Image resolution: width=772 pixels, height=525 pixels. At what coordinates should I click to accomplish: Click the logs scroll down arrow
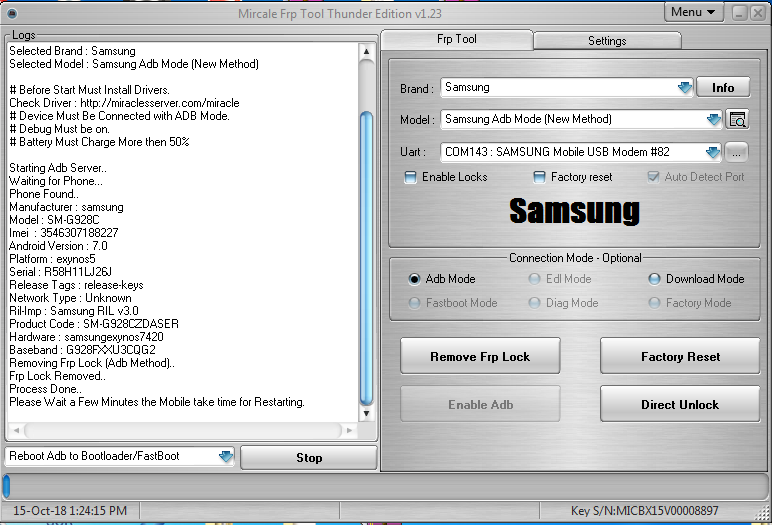point(366,414)
